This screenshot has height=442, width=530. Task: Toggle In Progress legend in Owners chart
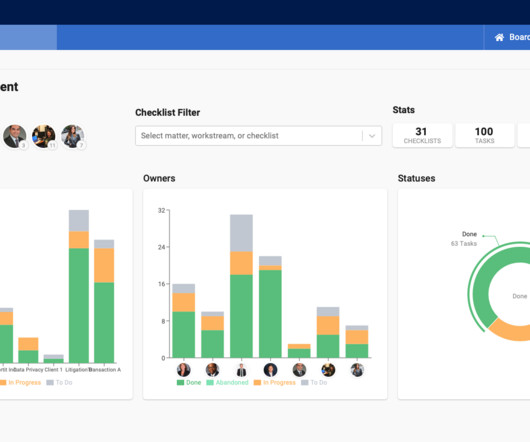click(x=275, y=383)
